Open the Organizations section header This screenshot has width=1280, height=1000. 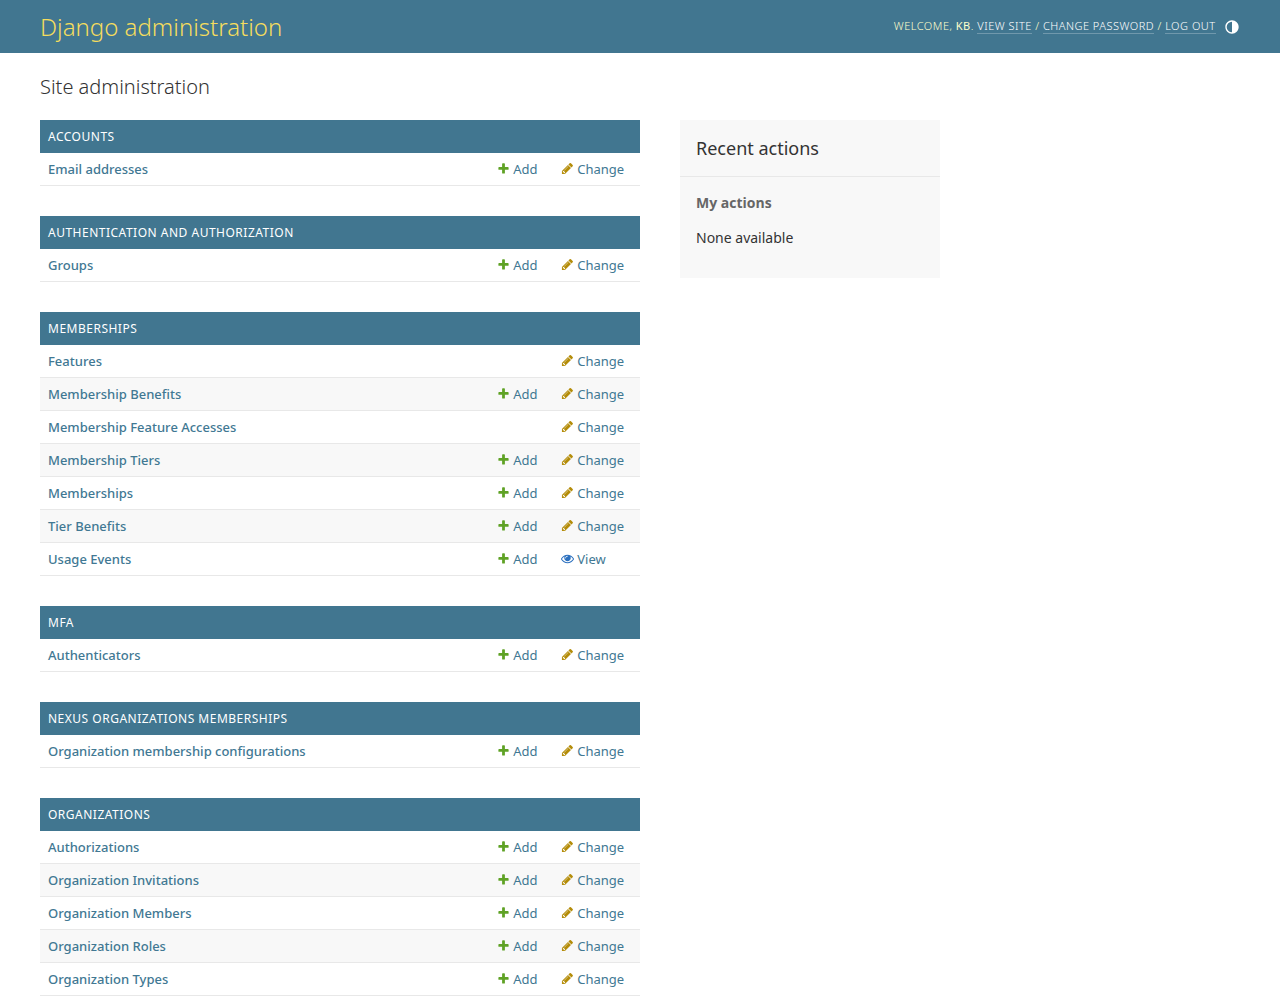[99, 814]
